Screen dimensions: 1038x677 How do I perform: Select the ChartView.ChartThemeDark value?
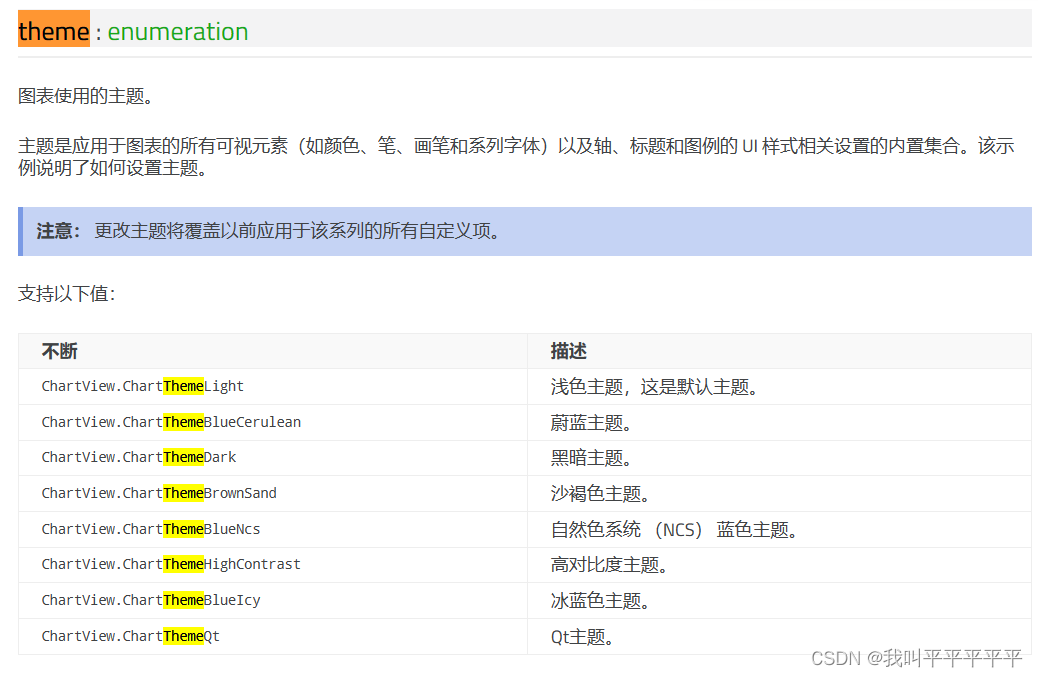pyautogui.click(x=138, y=457)
